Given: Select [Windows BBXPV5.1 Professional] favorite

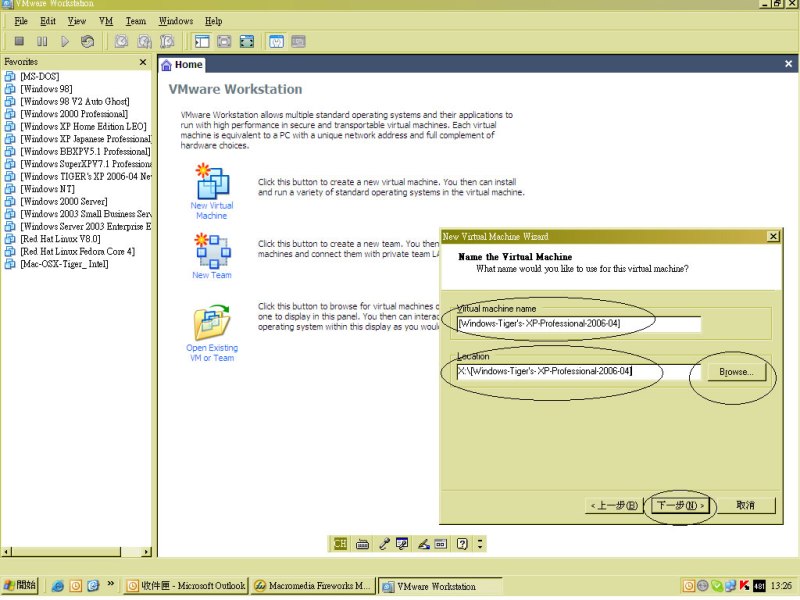Looking at the screenshot, I should tap(85, 152).
